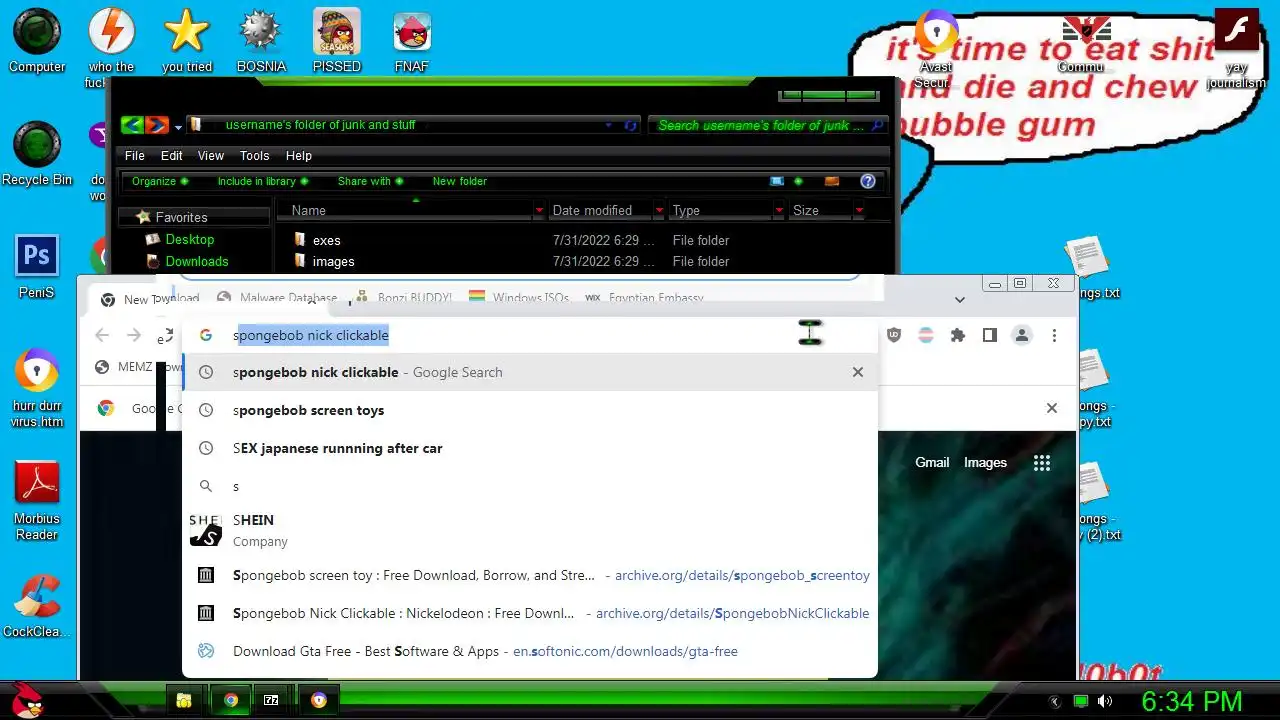Open the Google apps grid icon

pos(1042,462)
